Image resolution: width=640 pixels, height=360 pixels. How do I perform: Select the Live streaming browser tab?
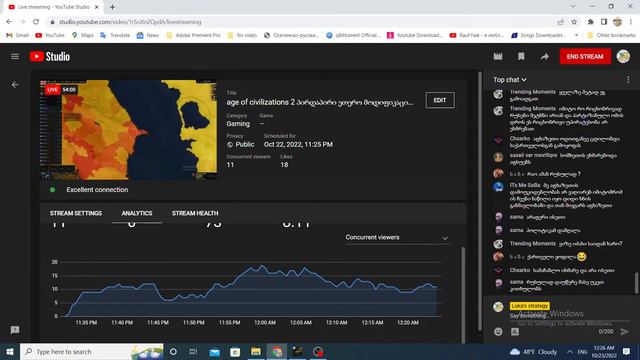pos(53,7)
